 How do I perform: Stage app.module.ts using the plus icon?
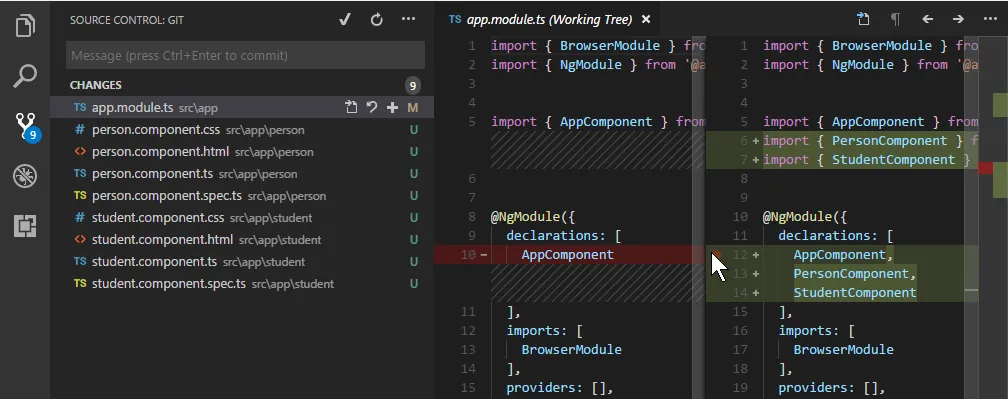point(392,107)
